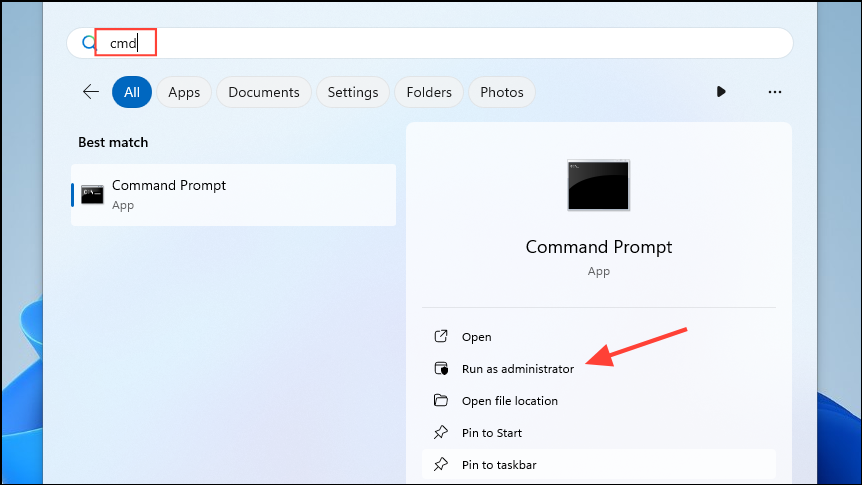
Task: Click the Run as administrator shield icon
Action: coord(441,368)
